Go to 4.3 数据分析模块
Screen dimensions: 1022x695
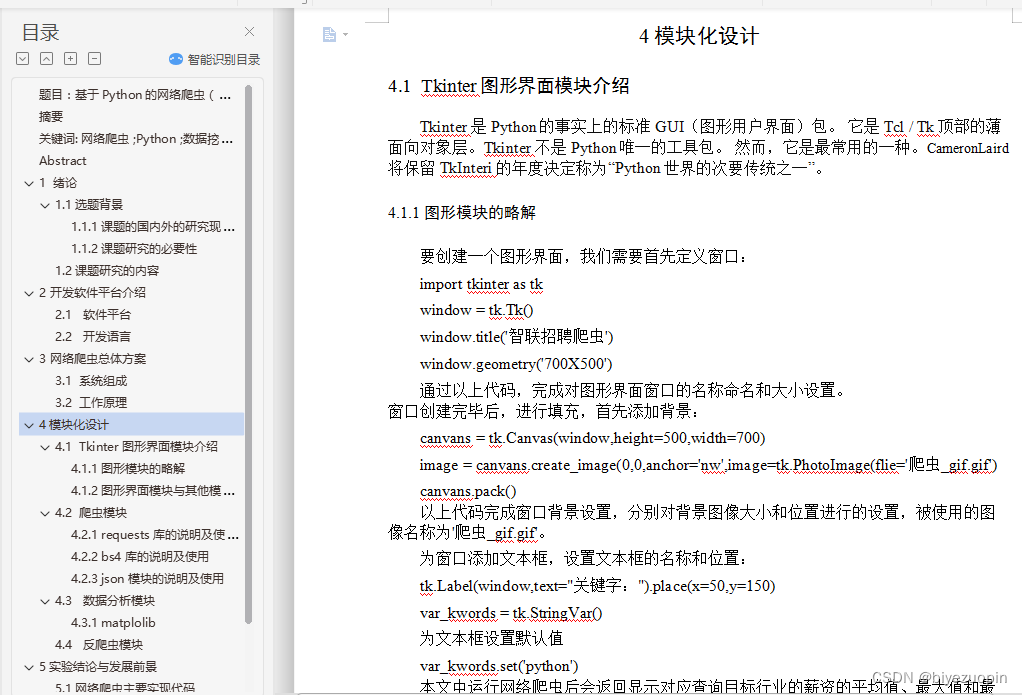105,600
